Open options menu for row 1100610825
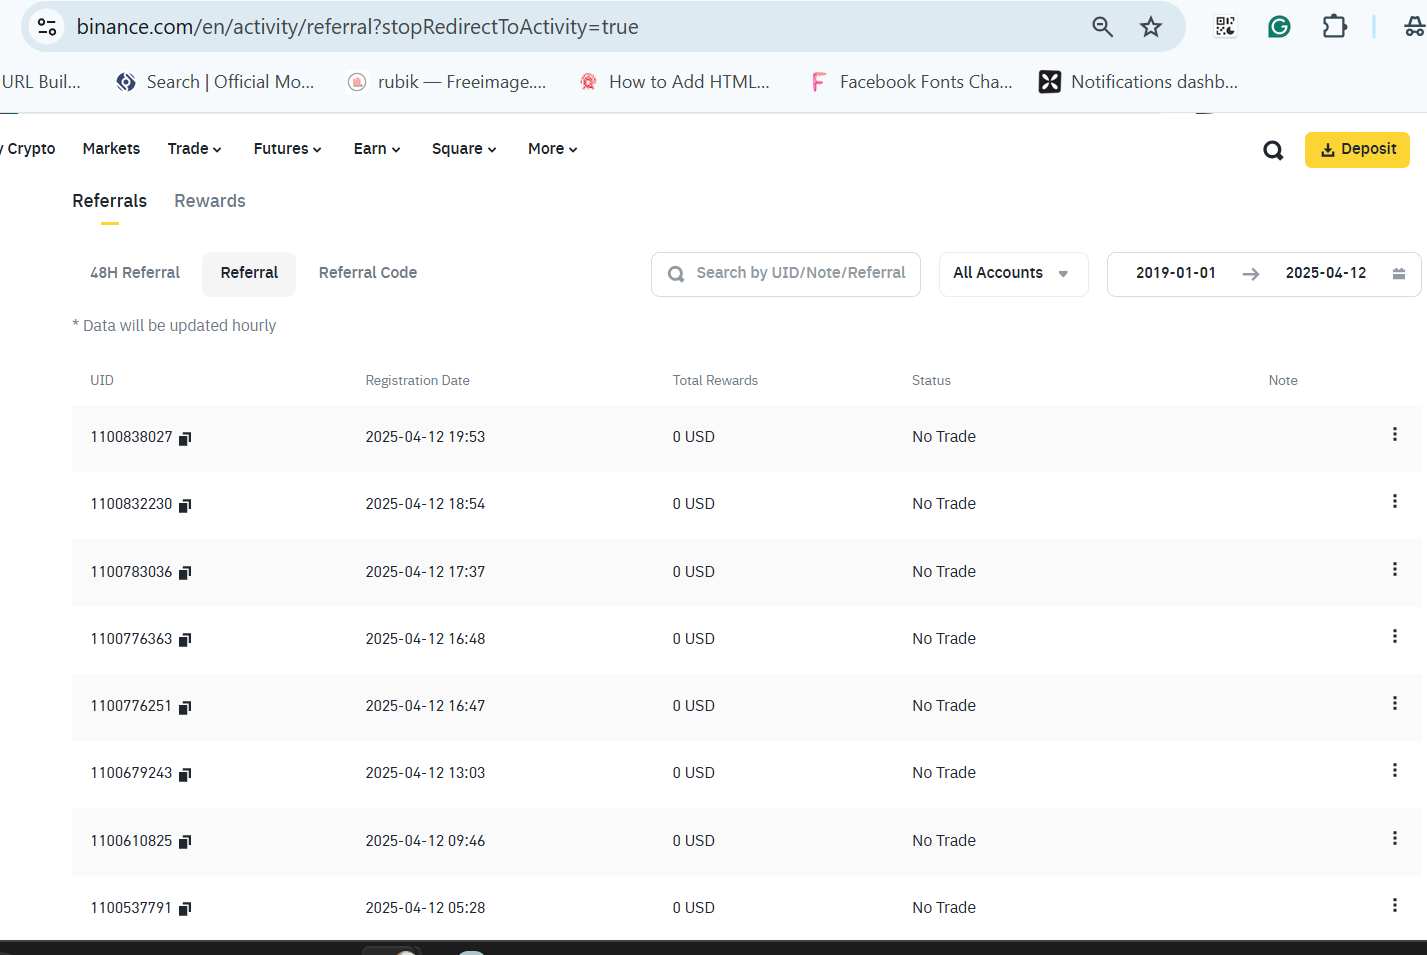This screenshot has width=1427, height=955. [x=1395, y=838]
